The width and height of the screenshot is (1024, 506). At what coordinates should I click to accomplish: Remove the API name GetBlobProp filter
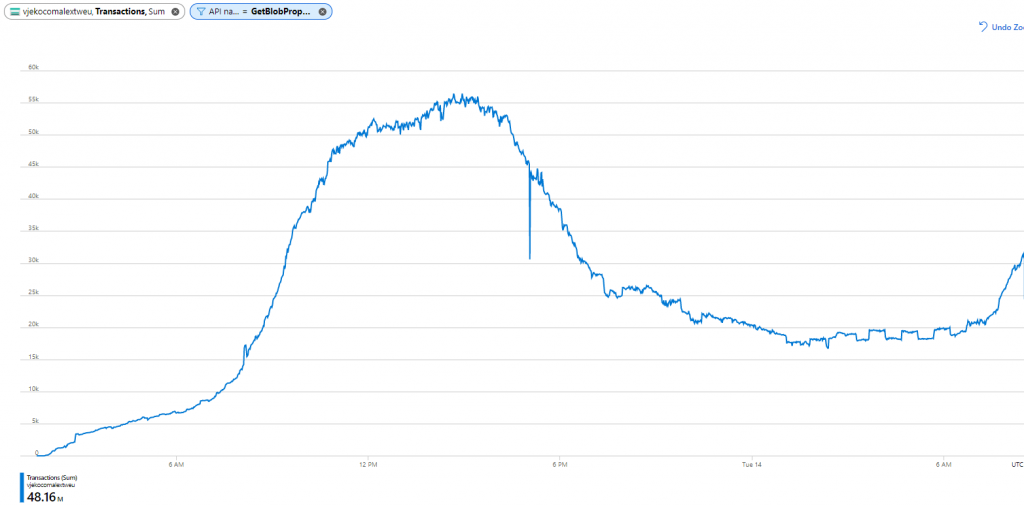click(322, 12)
